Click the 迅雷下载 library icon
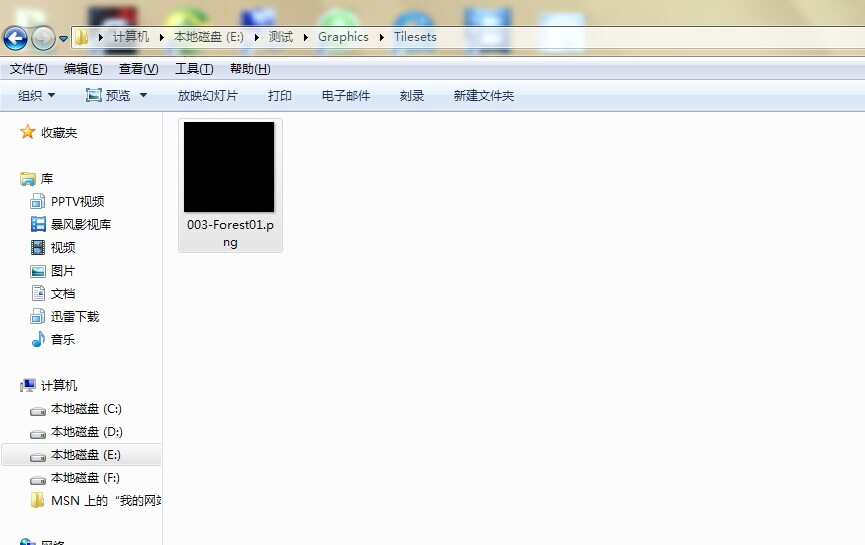Viewport: 865px width, 545px height. [38, 316]
